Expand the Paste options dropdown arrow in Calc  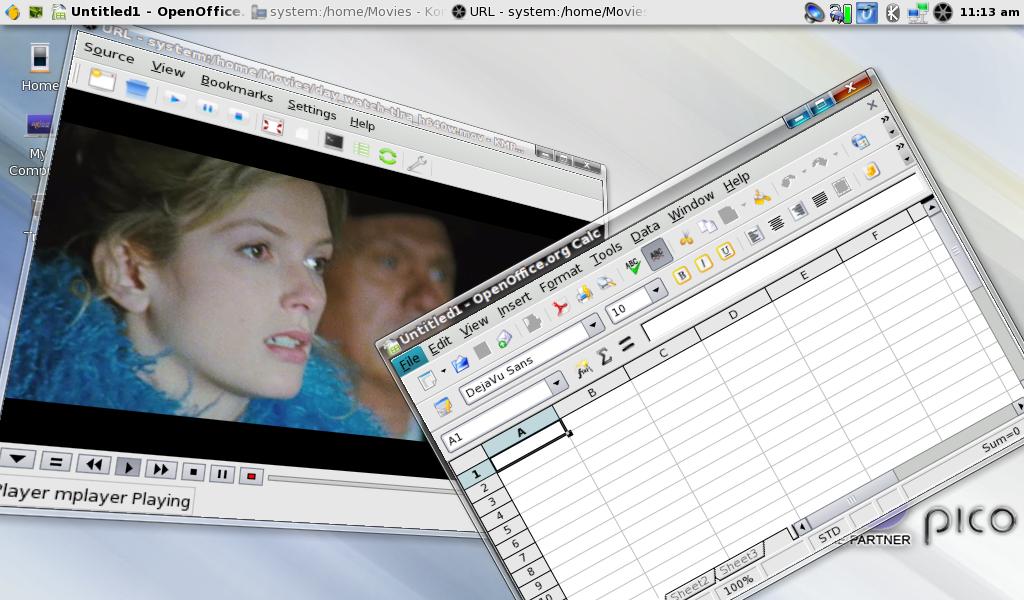coord(743,206)
